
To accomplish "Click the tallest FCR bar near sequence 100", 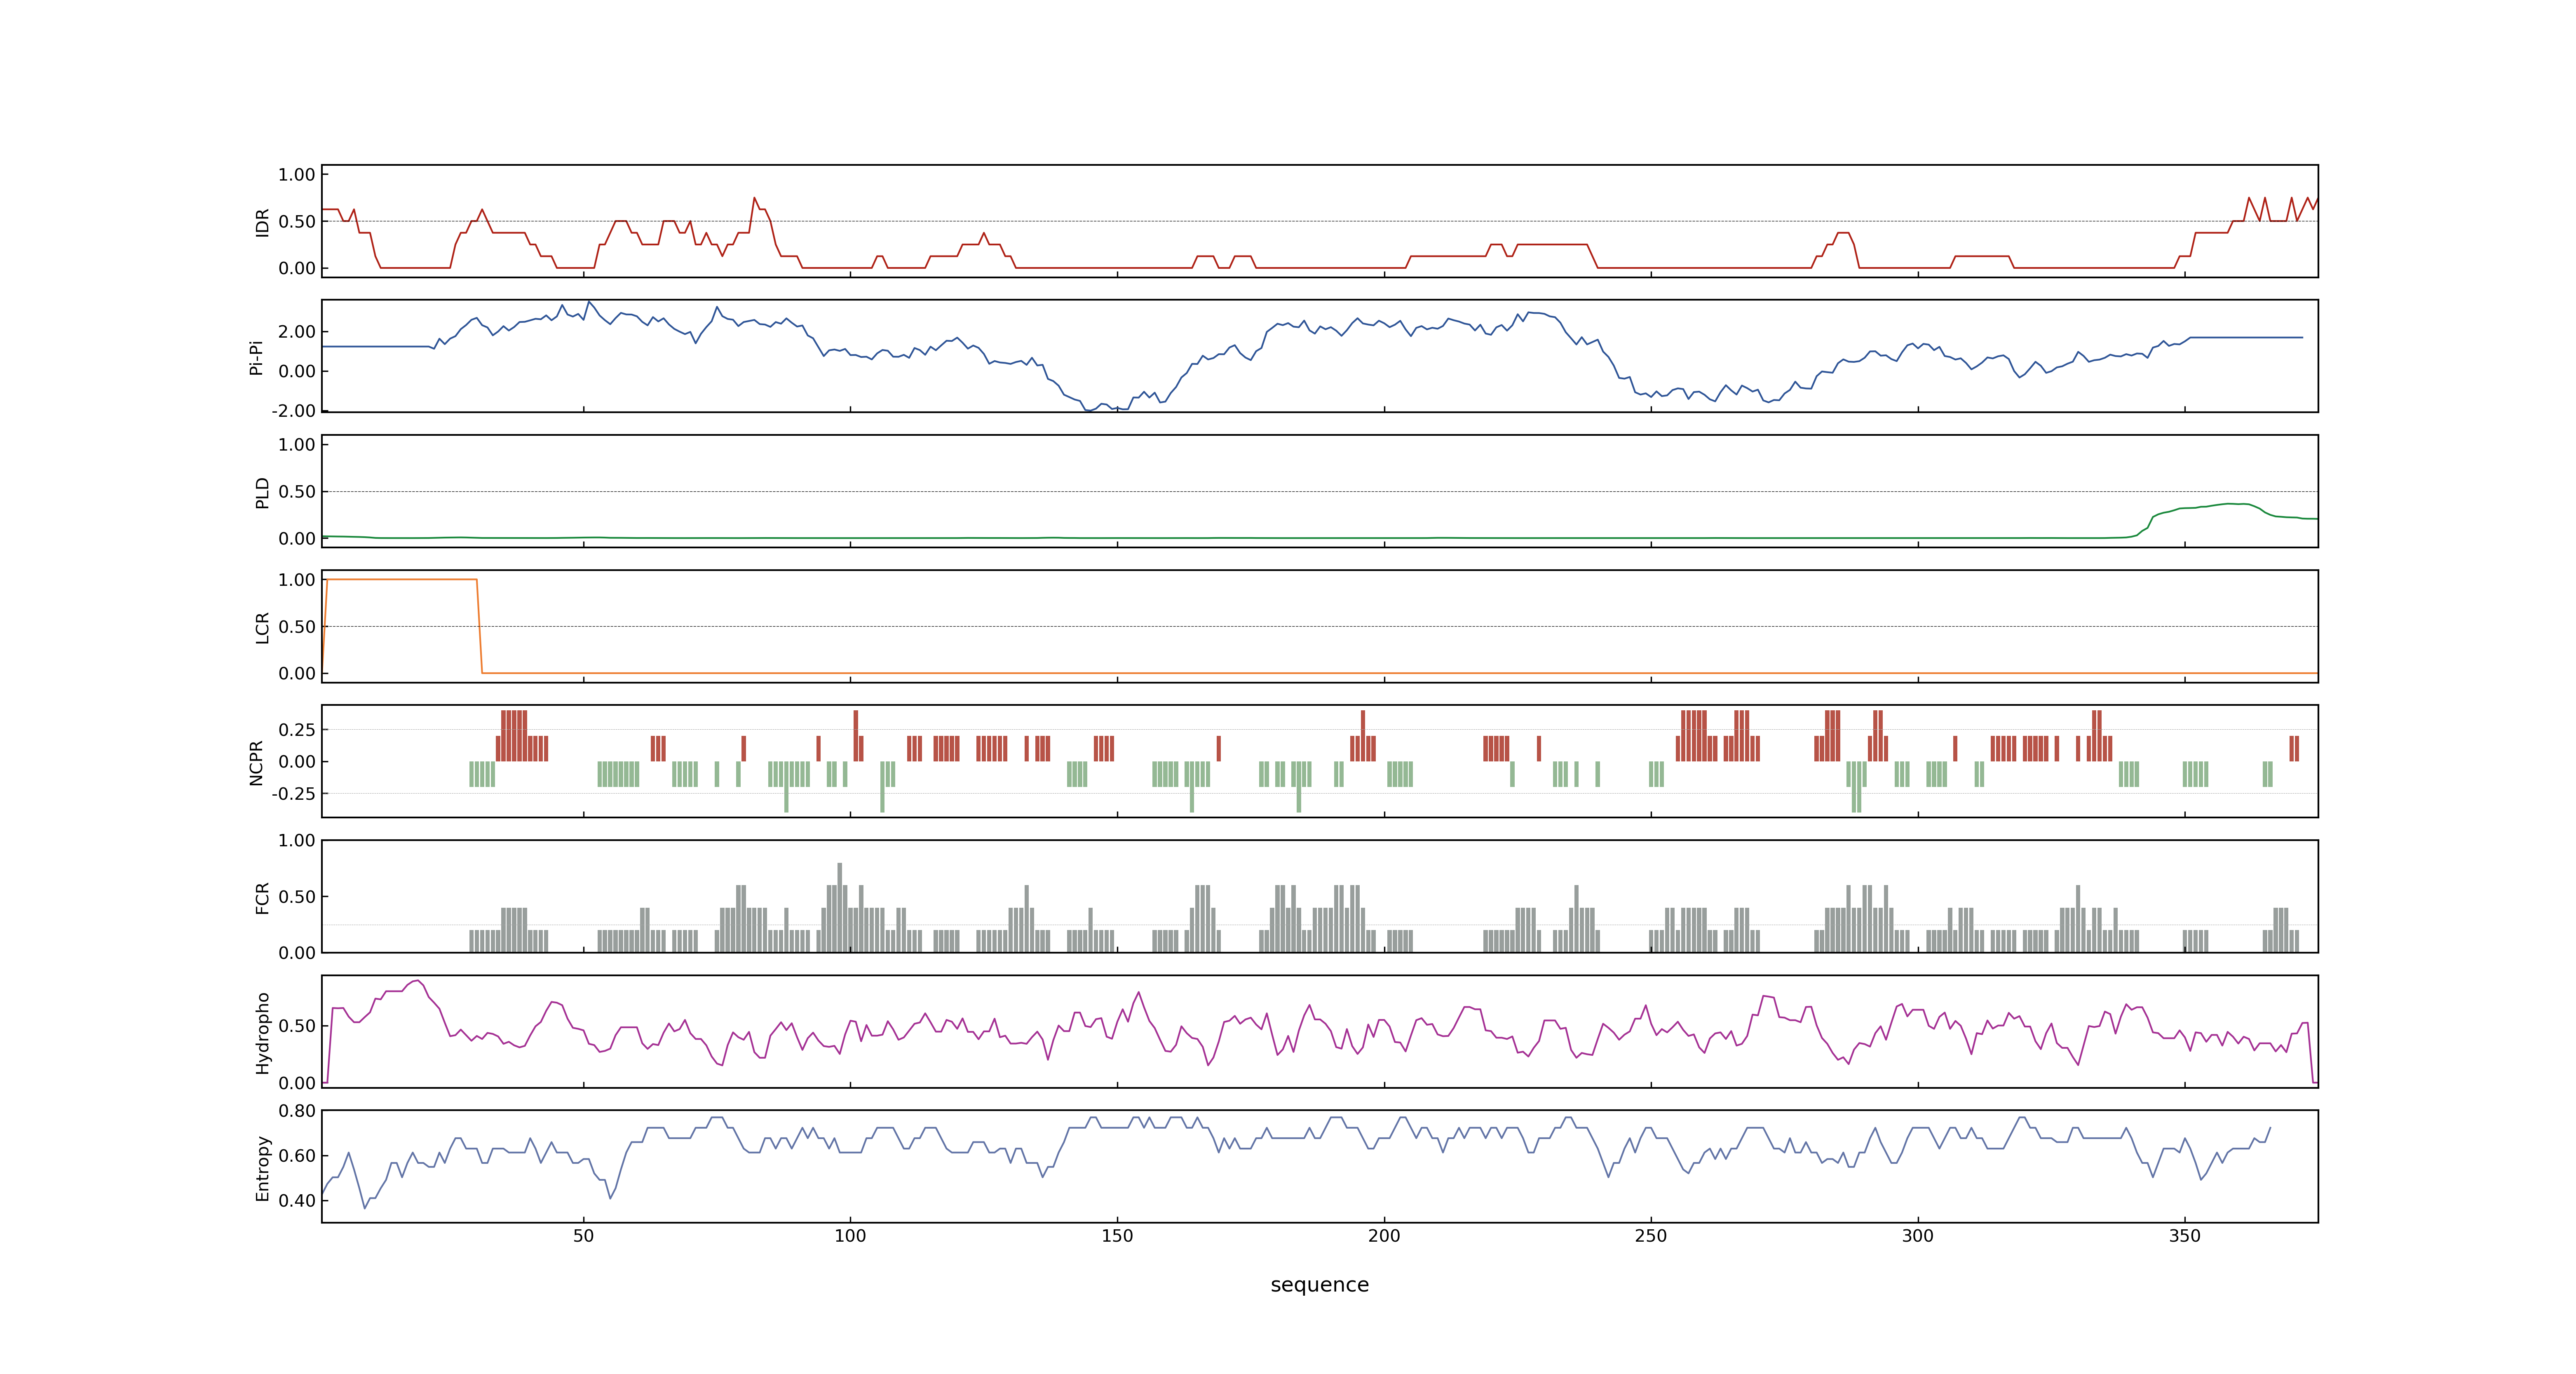I will 840,907.
